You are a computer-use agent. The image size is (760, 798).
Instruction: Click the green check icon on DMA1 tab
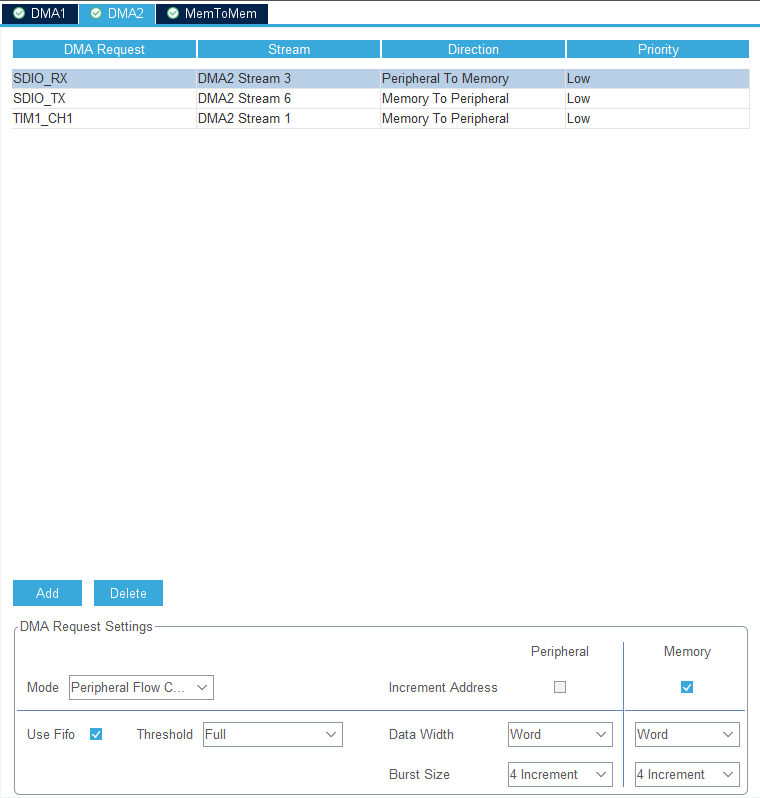(19, 13)
